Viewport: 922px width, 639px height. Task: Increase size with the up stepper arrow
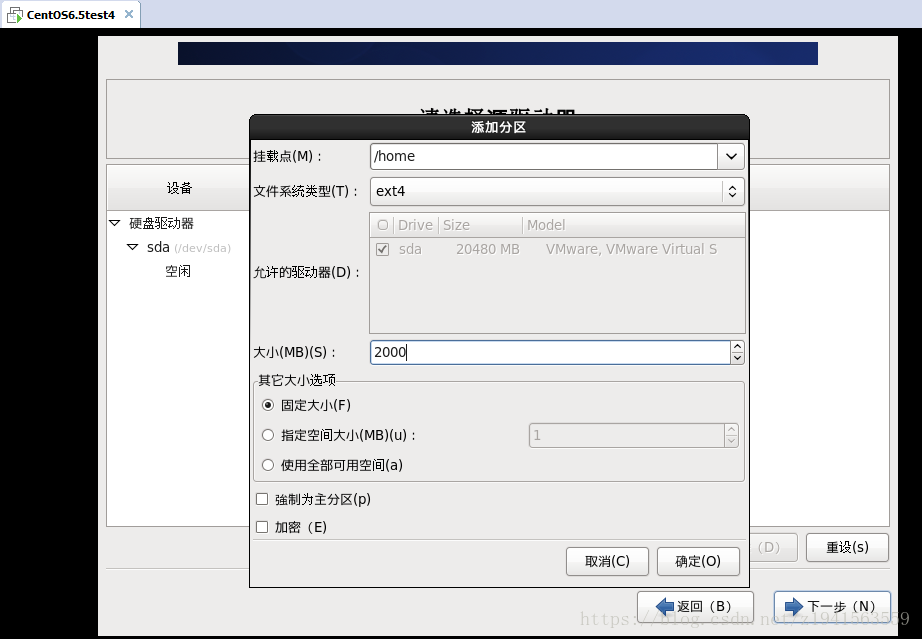(737, 347)
